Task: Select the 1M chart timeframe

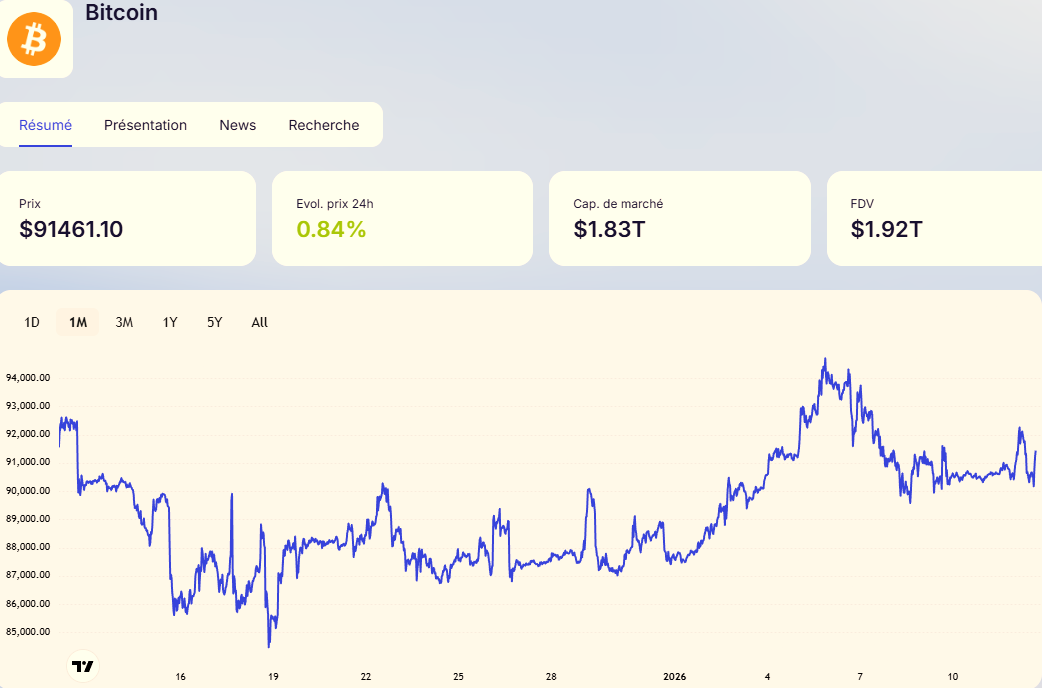Action: pos(78,322)
